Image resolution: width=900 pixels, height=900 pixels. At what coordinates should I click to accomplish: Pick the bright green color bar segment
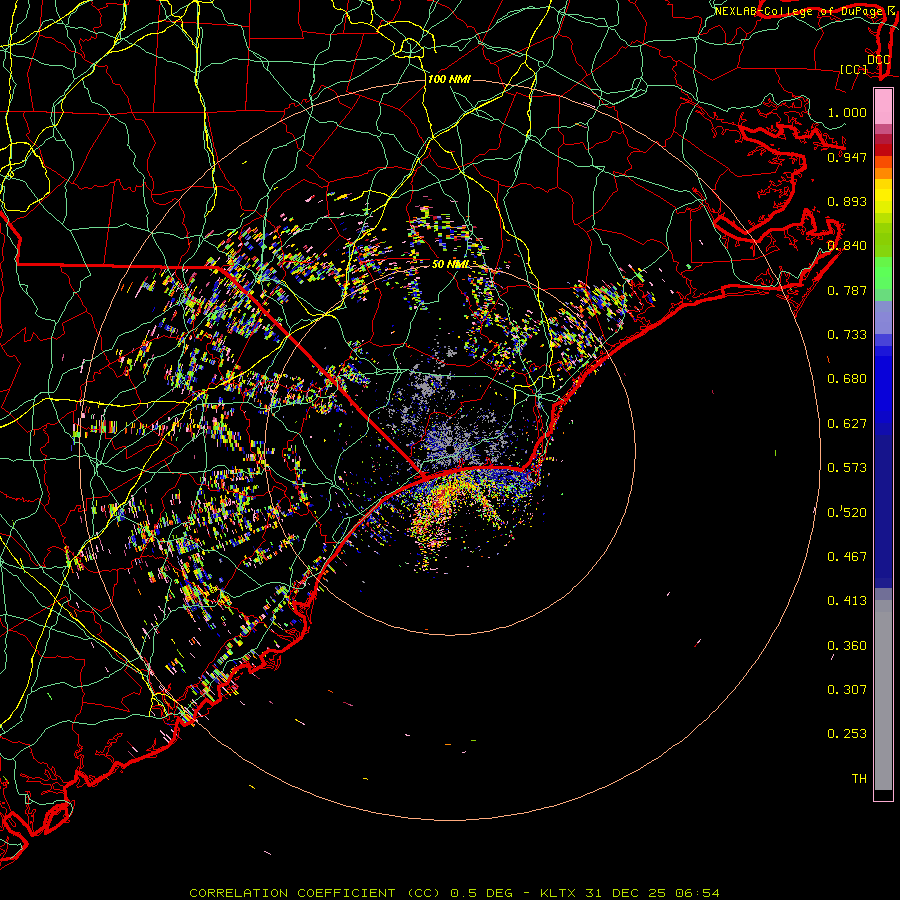click(883, 273)
